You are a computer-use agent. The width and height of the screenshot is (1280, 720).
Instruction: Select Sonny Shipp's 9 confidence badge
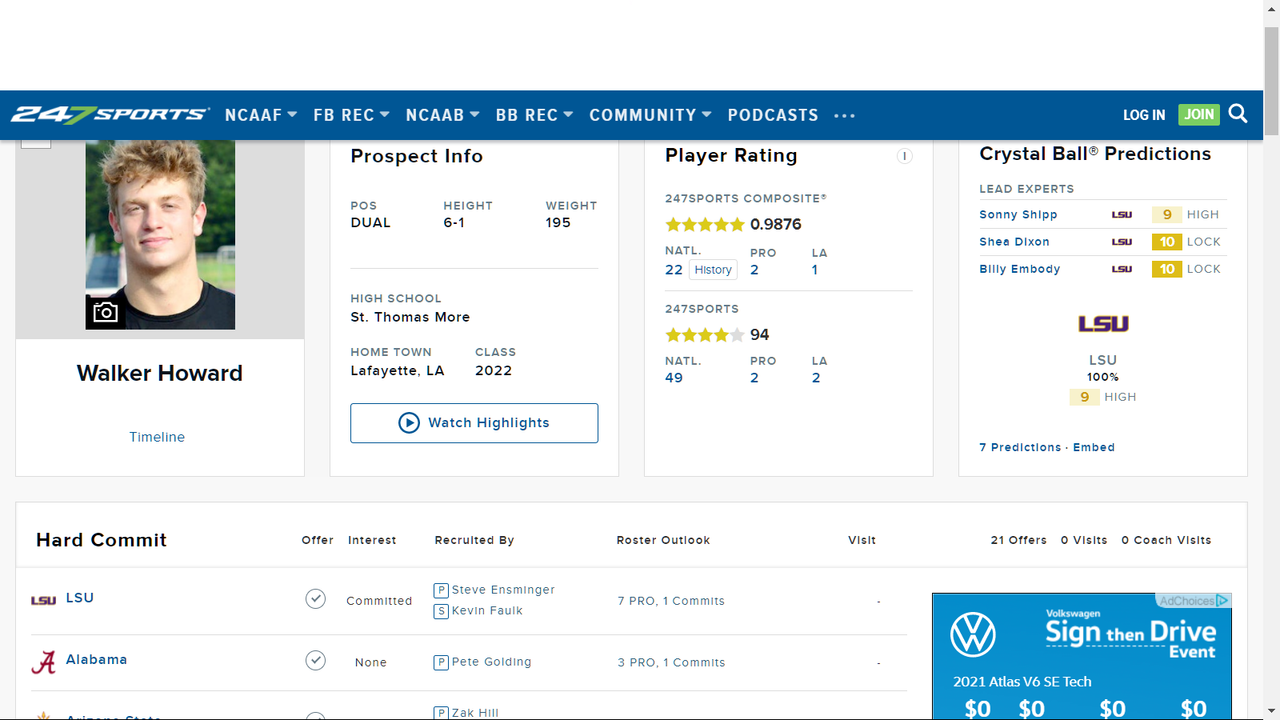click(1167, 215)
